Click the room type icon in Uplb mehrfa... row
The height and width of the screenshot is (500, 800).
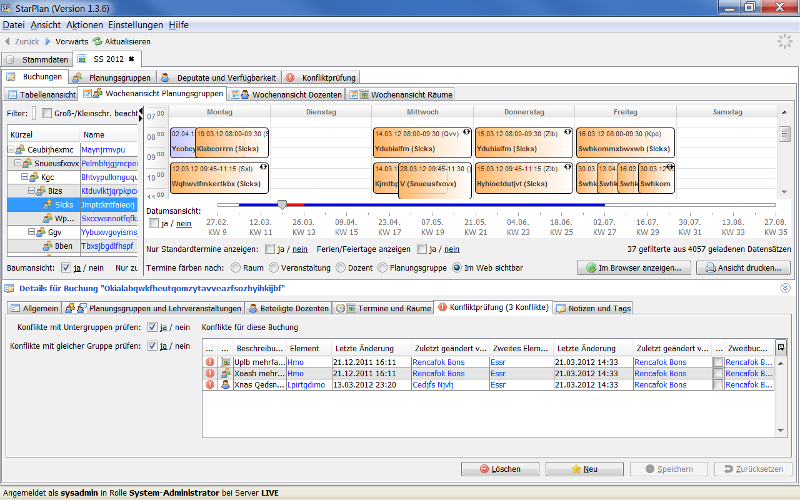point(225,362)
